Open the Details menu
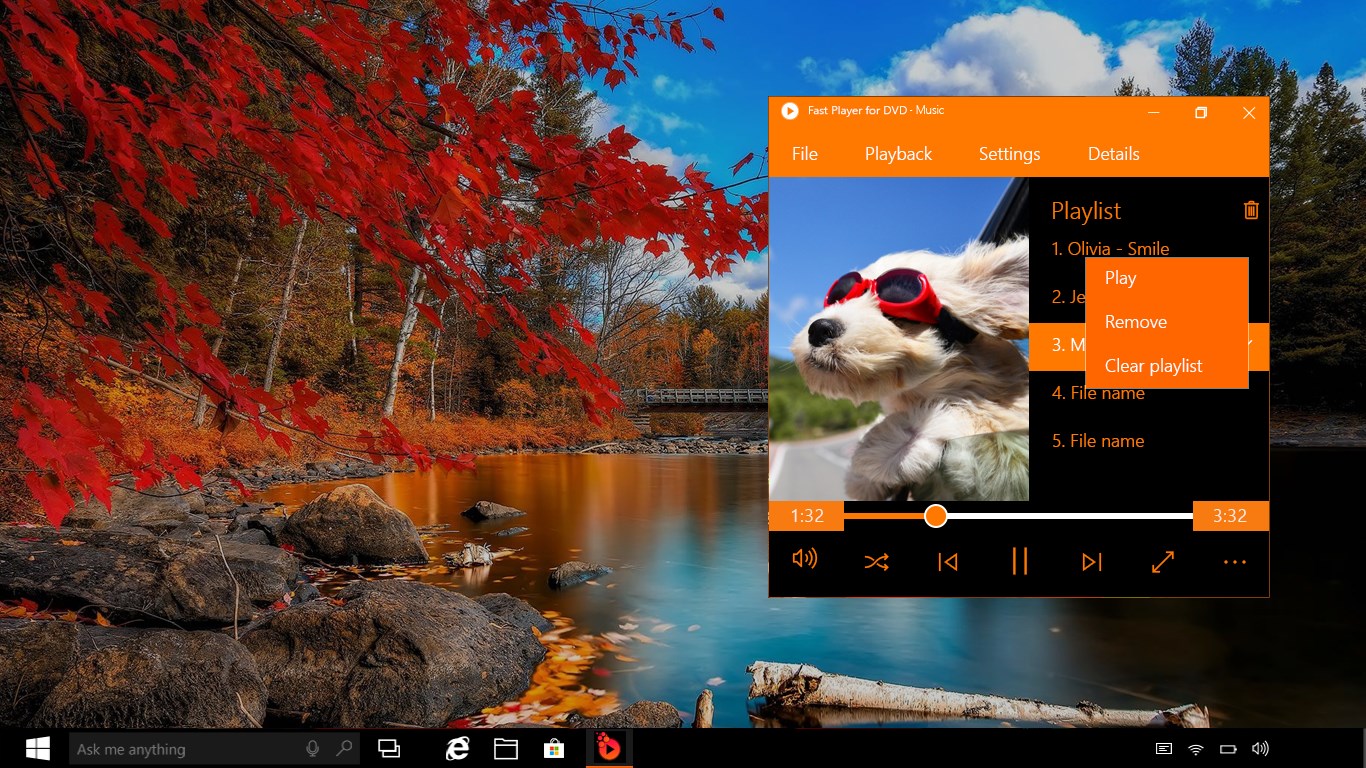The width and height of the screenshot is (1366, 768). pyautogui.click(x=1113, y=154)
